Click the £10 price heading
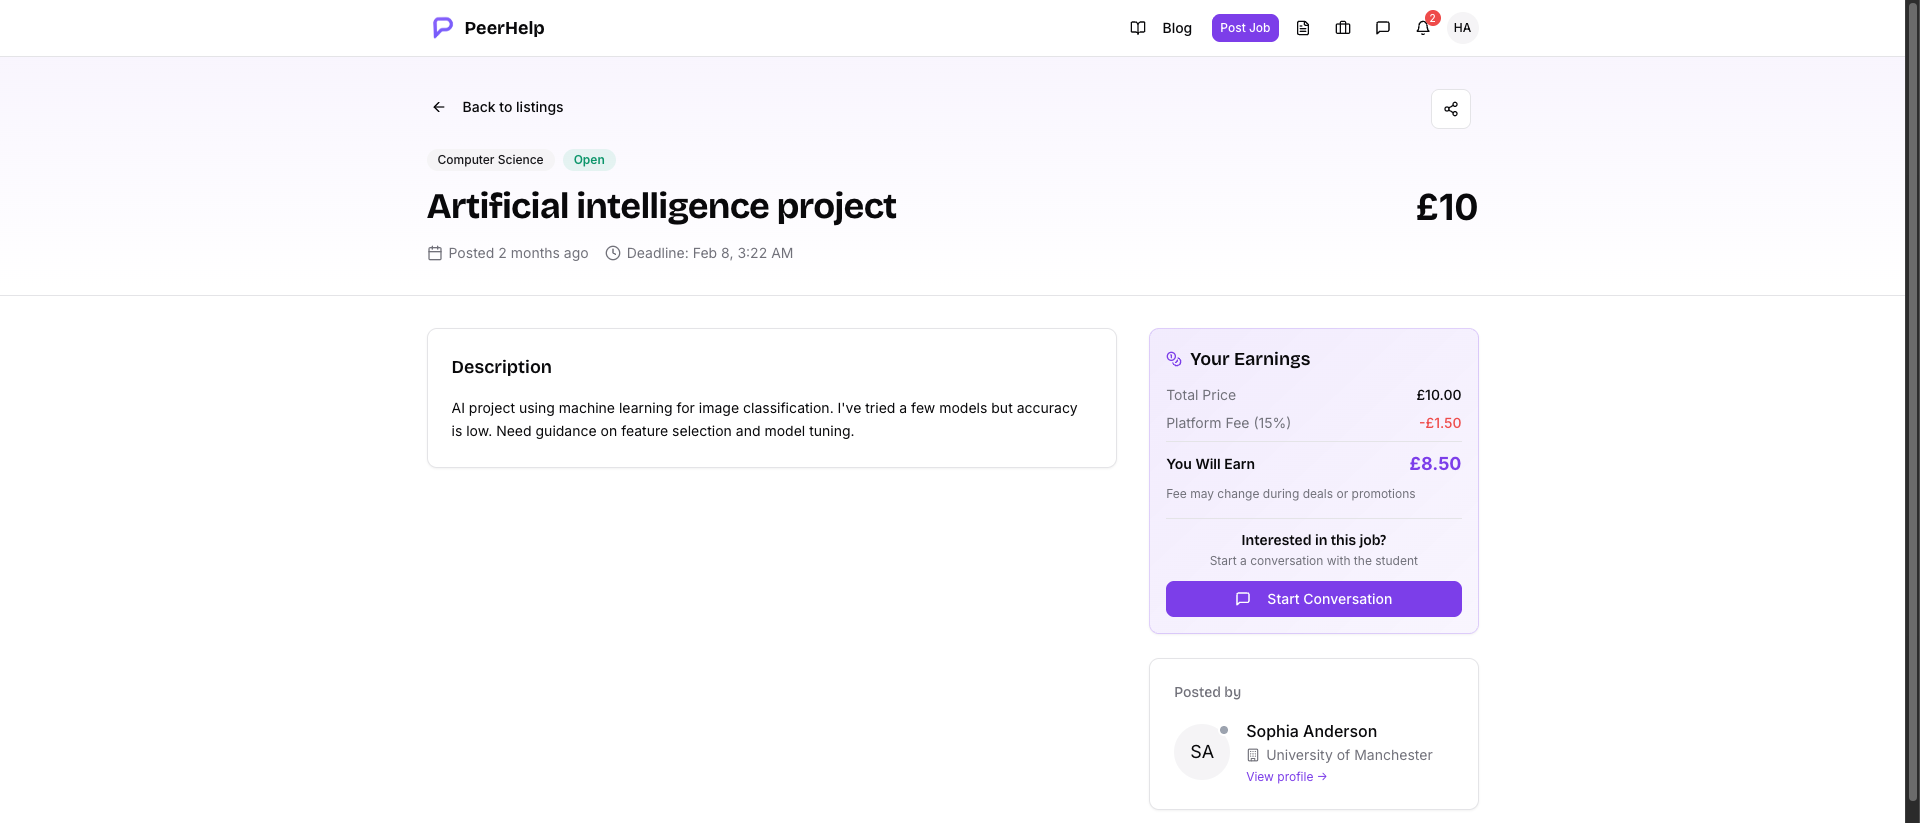The height and width of the screenshot is (823, 1920). click(x=1446, y=207)
